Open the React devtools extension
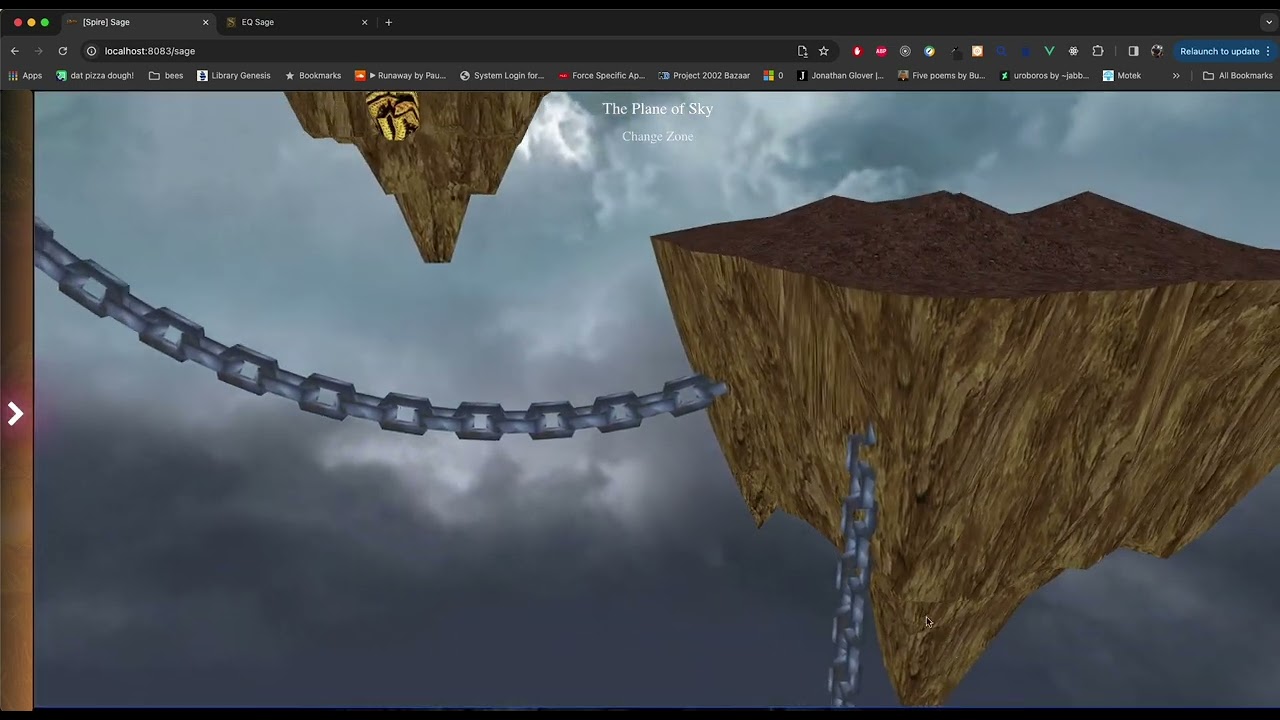The height and width of the screenshot is (720, 1280). point(1073,51)
